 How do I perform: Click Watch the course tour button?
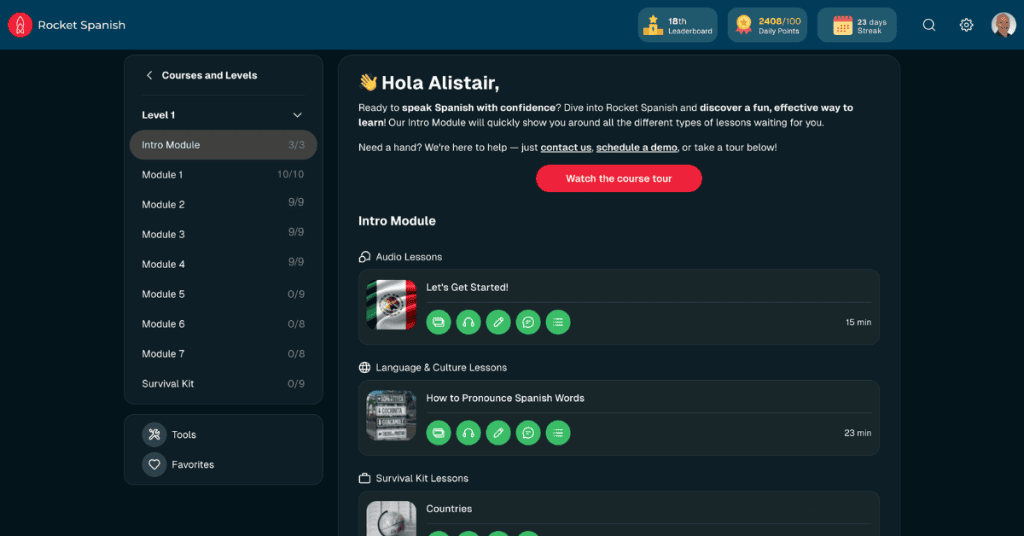point(618,178)
